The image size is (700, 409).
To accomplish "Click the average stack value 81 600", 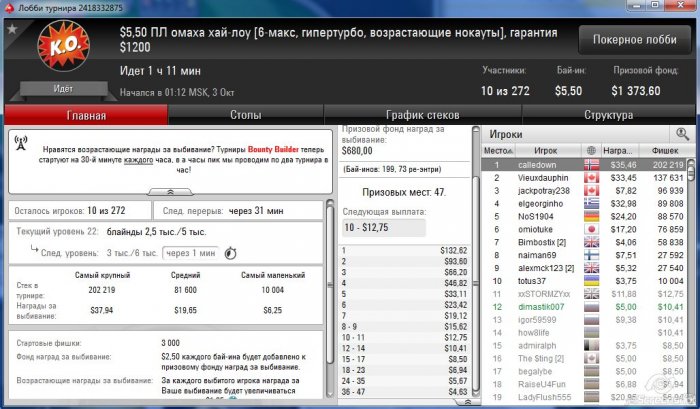I will [185, 290].
